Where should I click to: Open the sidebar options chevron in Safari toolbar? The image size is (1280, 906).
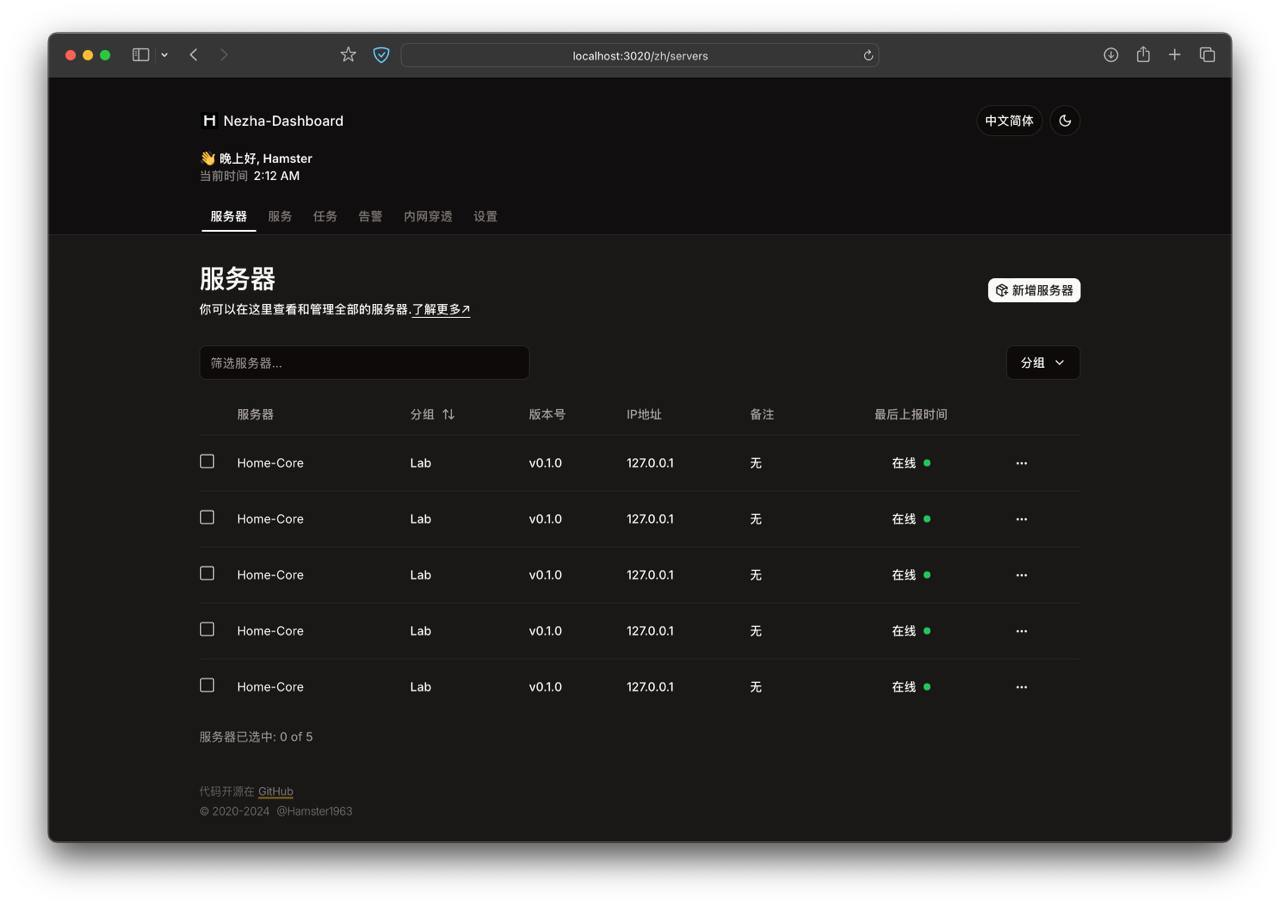[x=164, y=55]
